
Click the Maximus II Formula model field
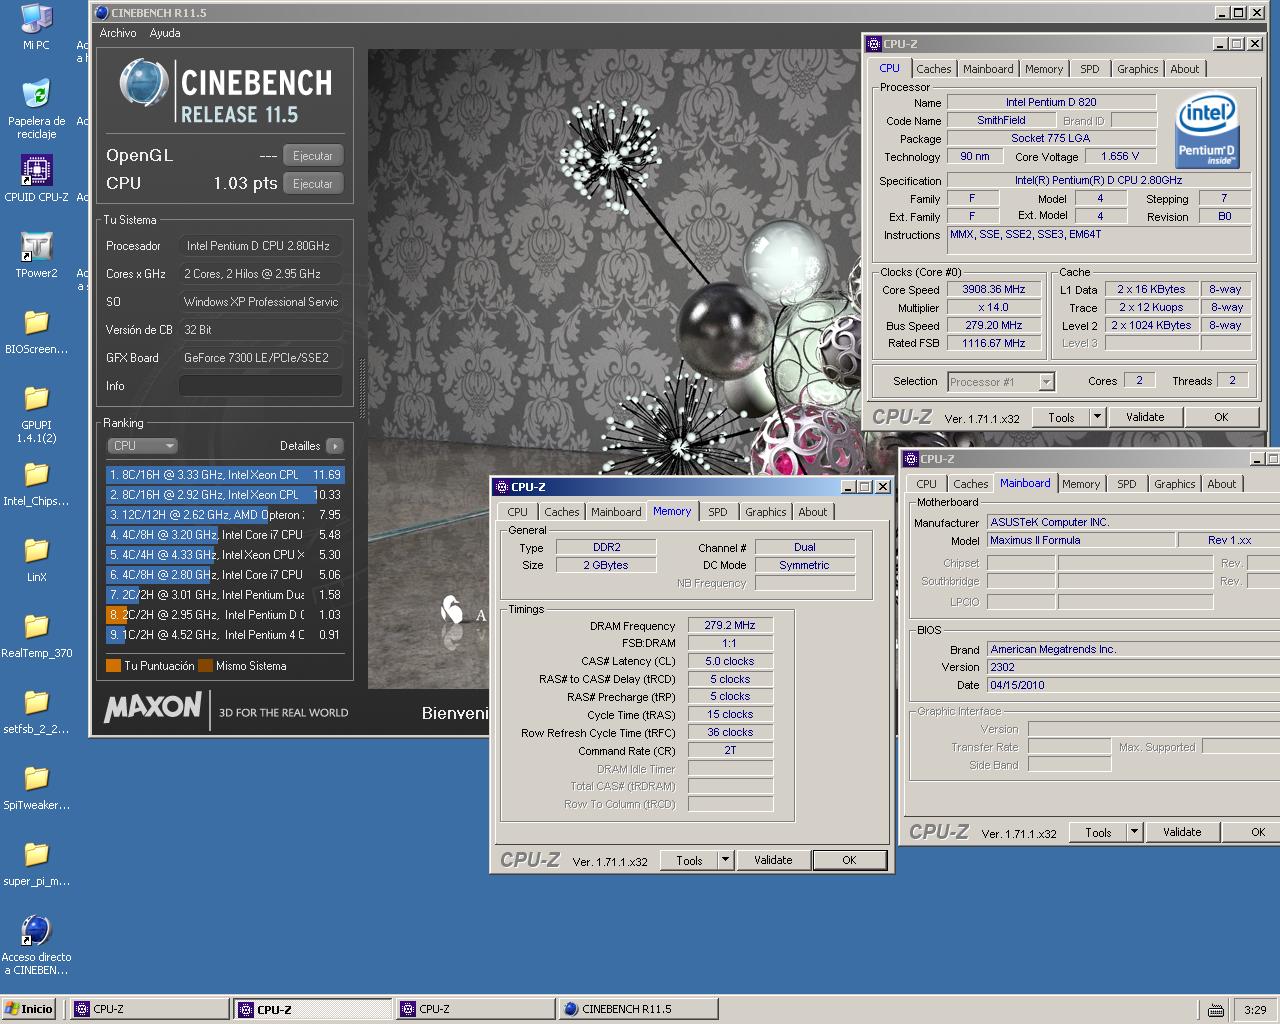point(1081,540)
